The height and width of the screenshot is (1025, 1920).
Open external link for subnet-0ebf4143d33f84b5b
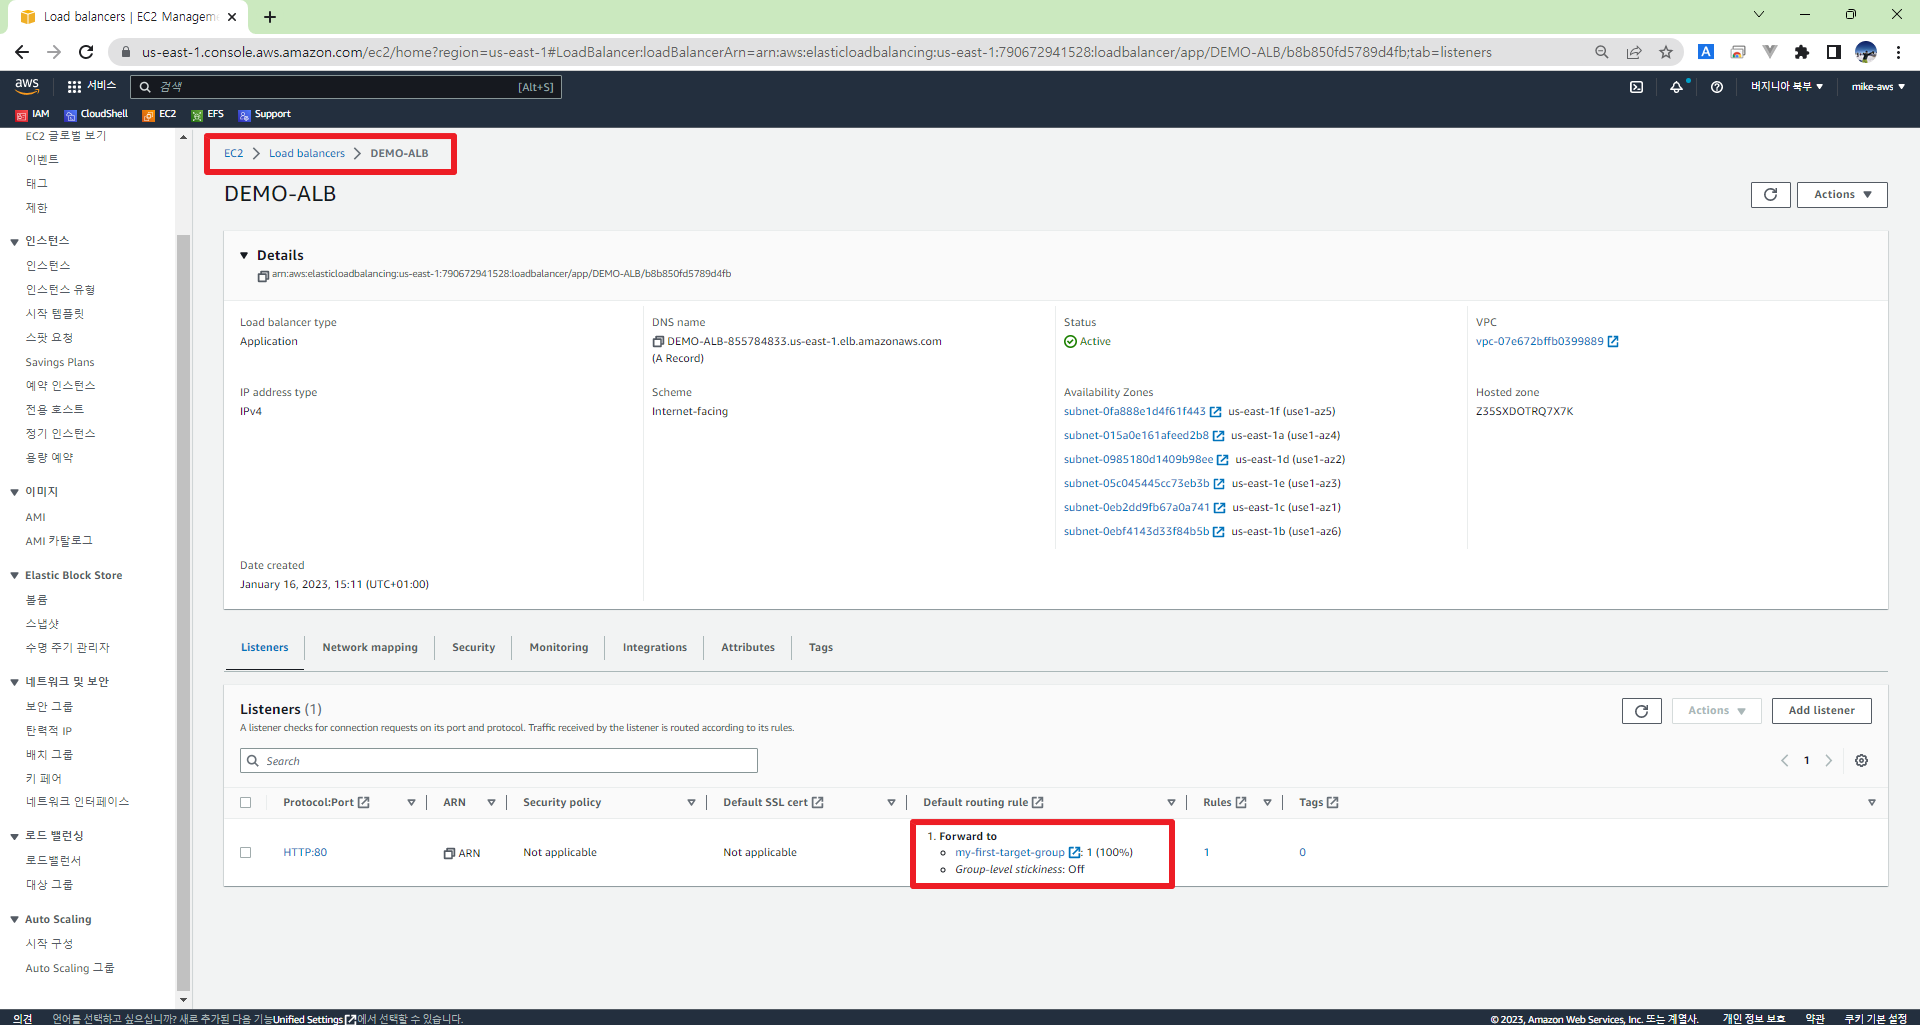tap(1218, 532)
